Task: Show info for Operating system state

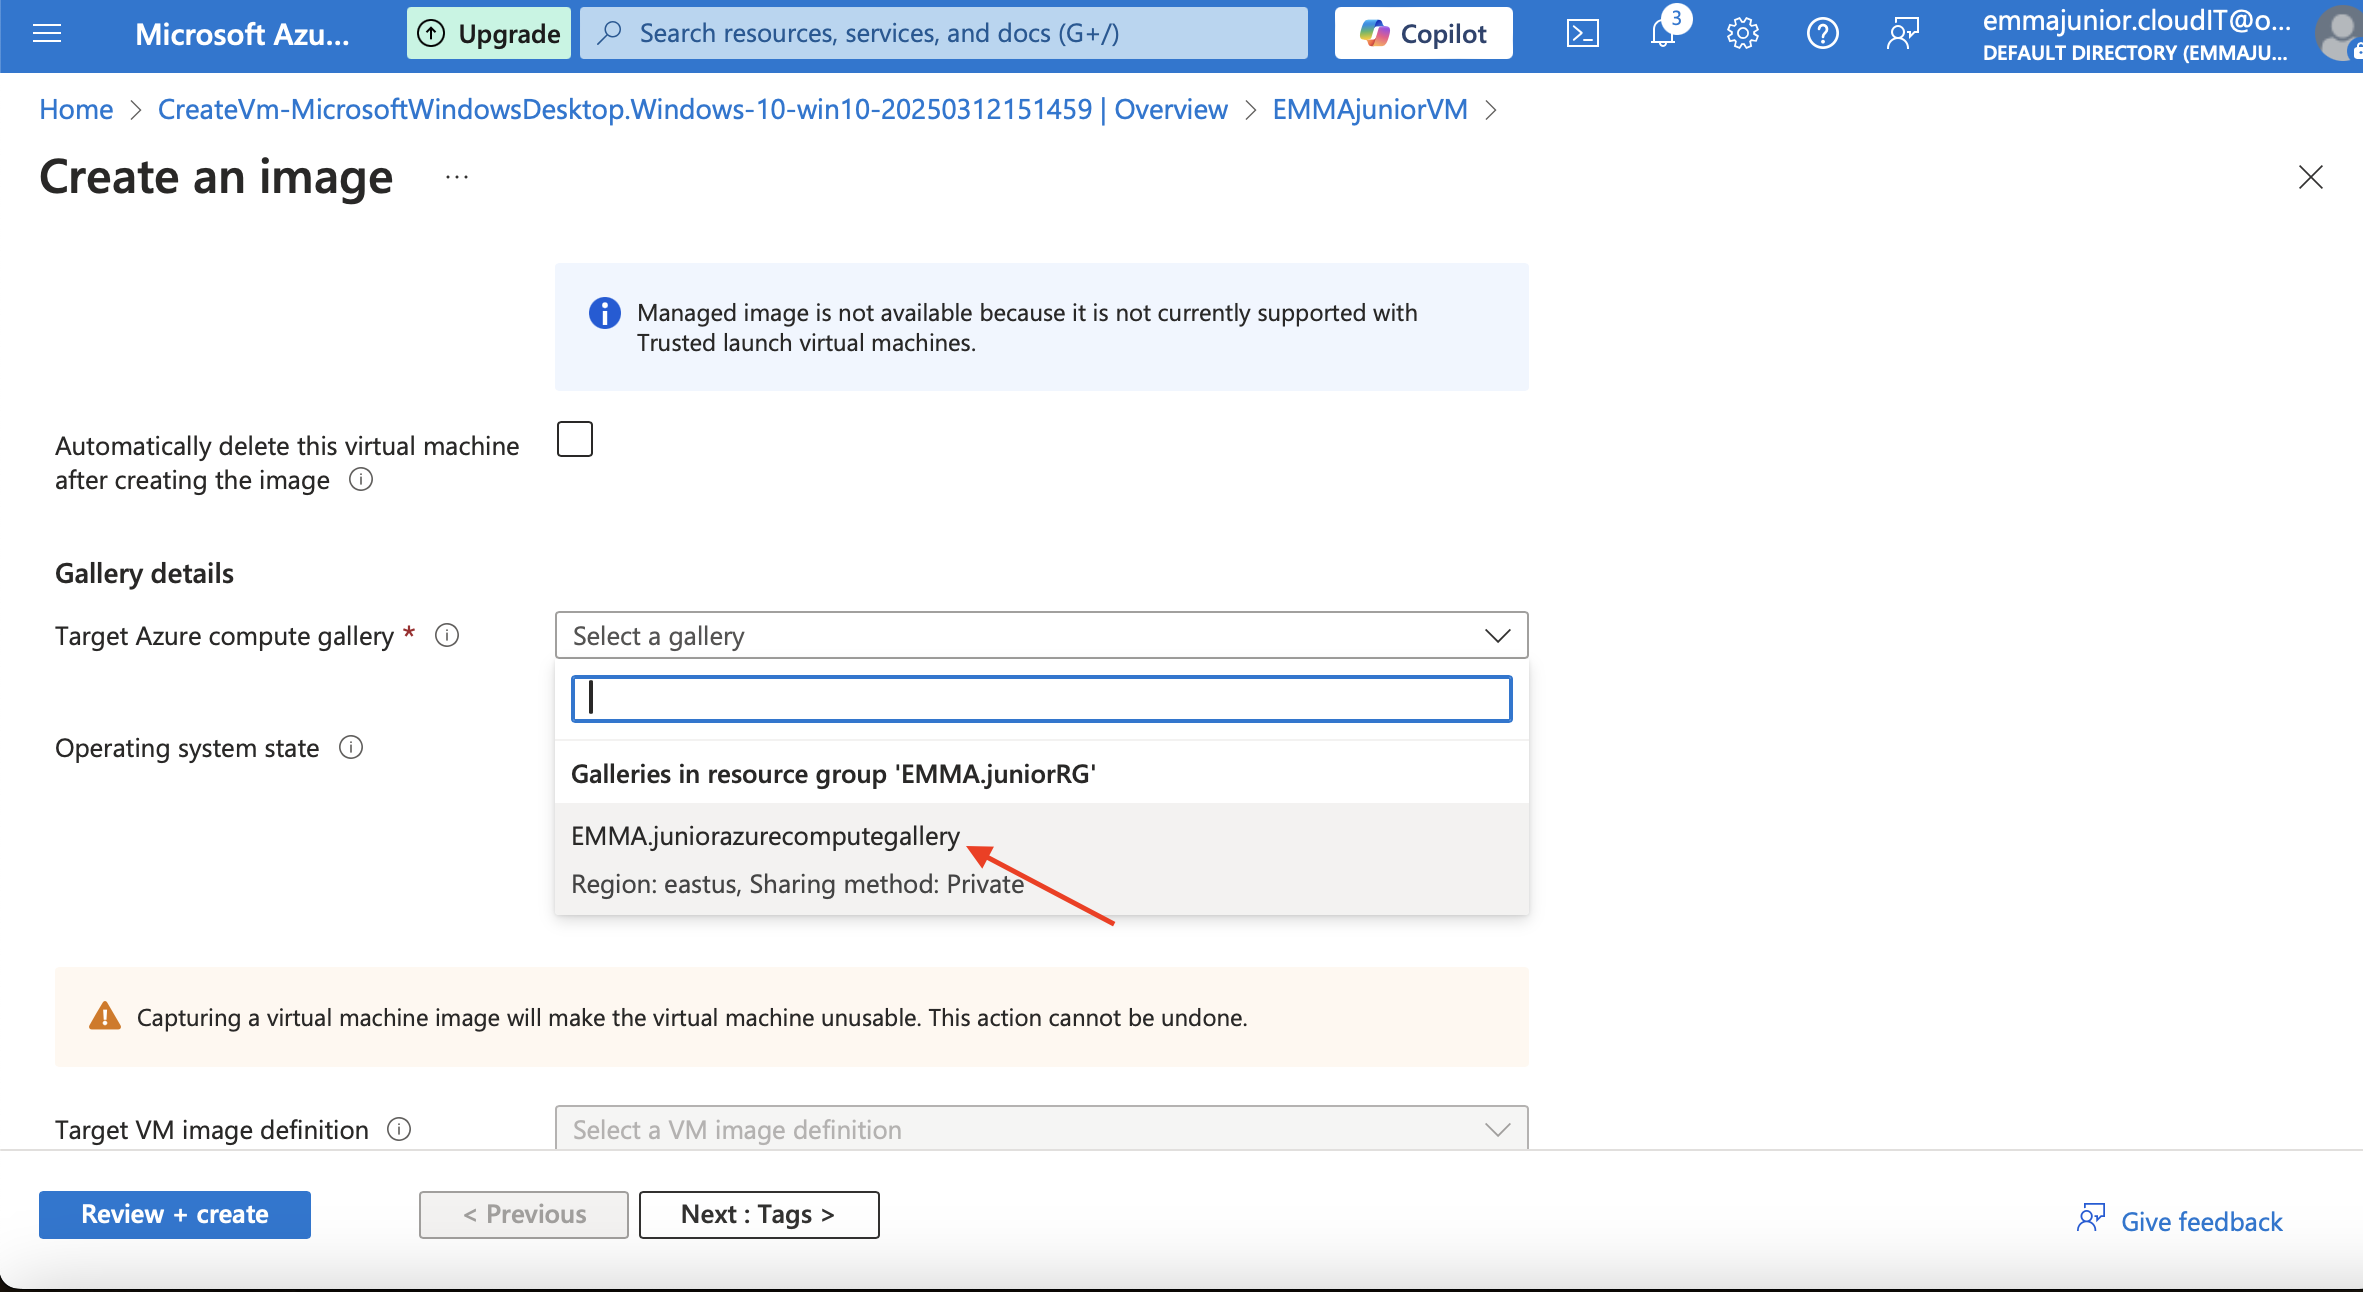Action: point(351,747)
